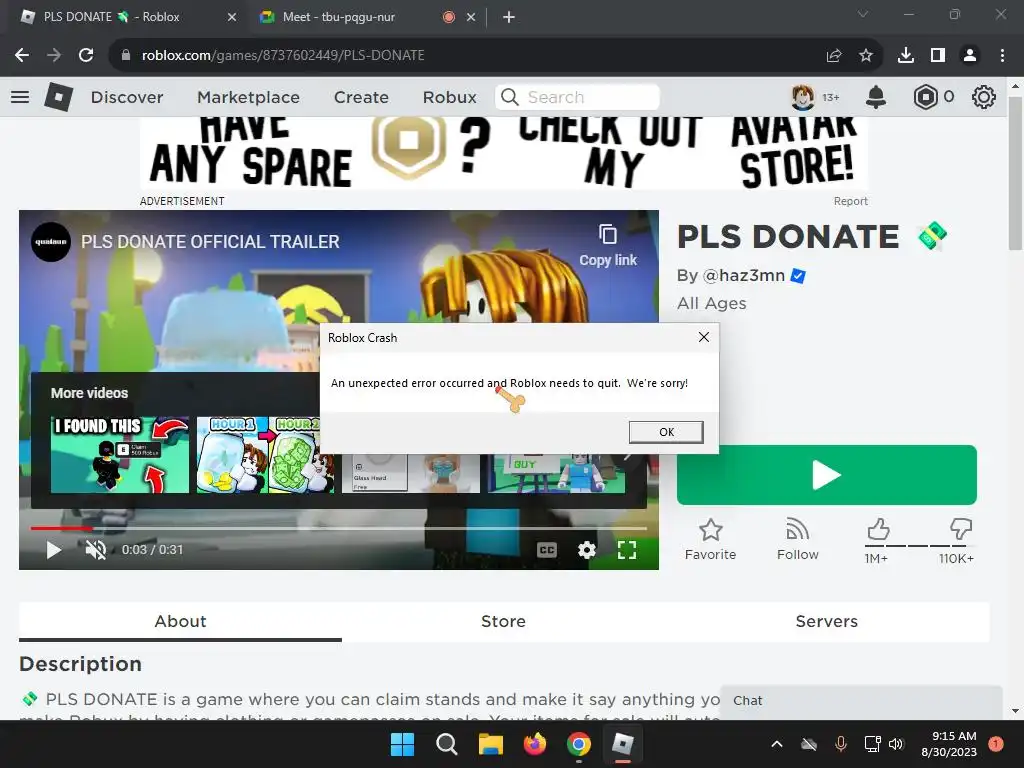Open Chrome profile icon

[x=970, y=56]
